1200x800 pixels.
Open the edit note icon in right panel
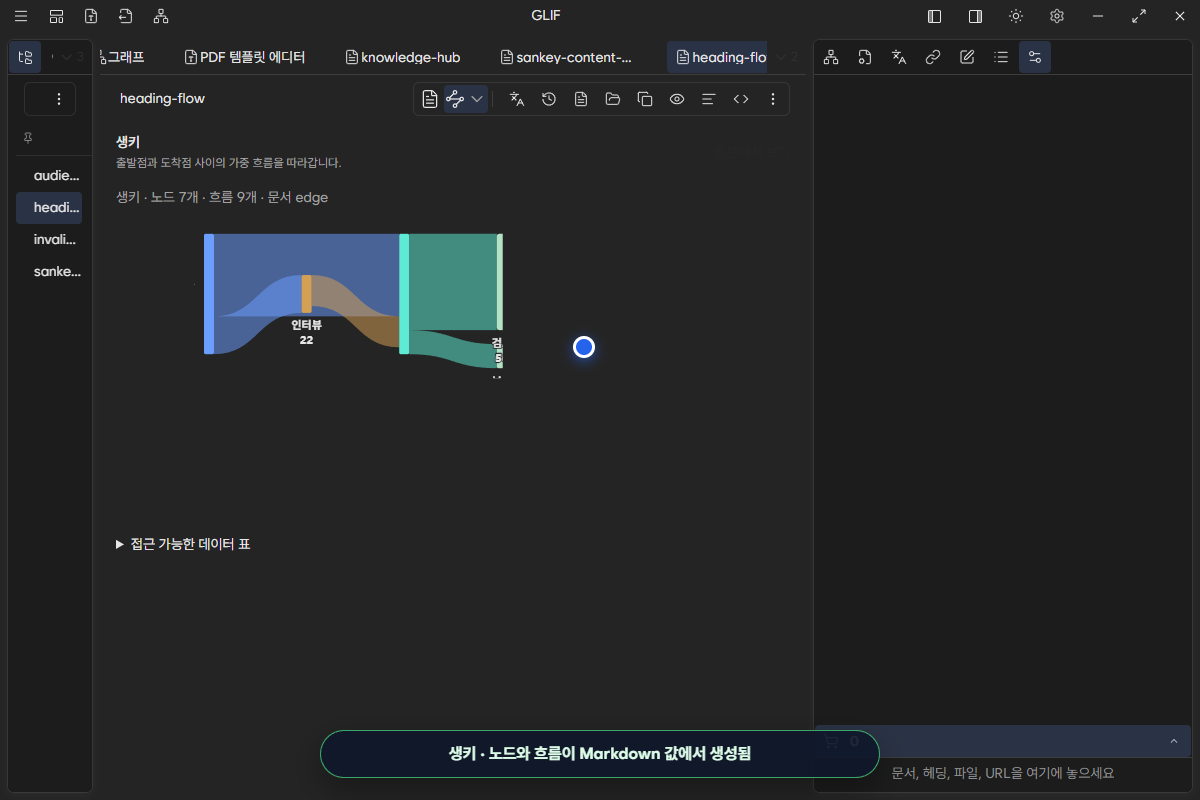tap(967, 57)
